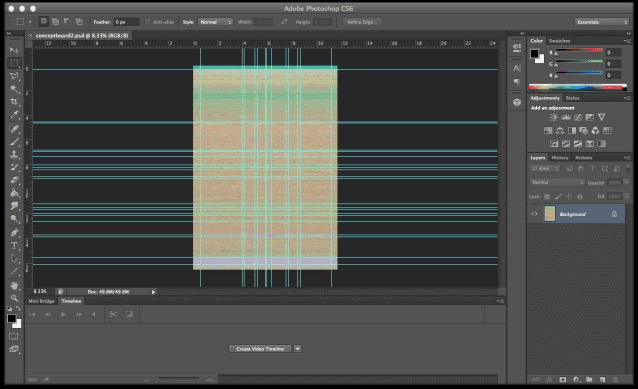The height and width of the screenshot is (389, 638).
Task: Toggle Quick Mask mode icon
Action: (x=13, y=336)
